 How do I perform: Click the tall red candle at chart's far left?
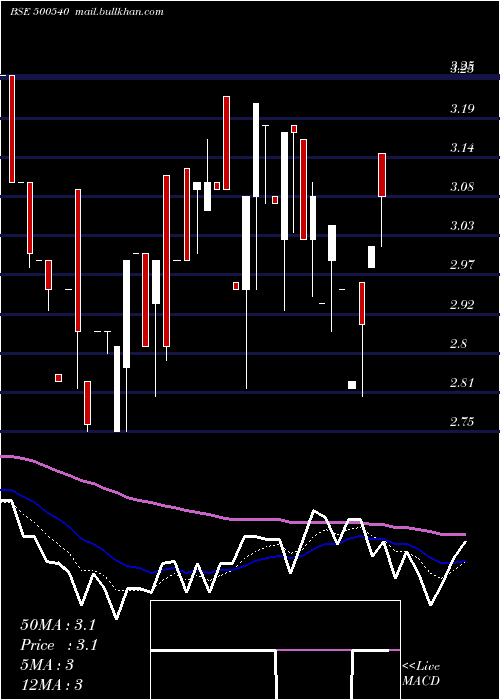[12, 129]
